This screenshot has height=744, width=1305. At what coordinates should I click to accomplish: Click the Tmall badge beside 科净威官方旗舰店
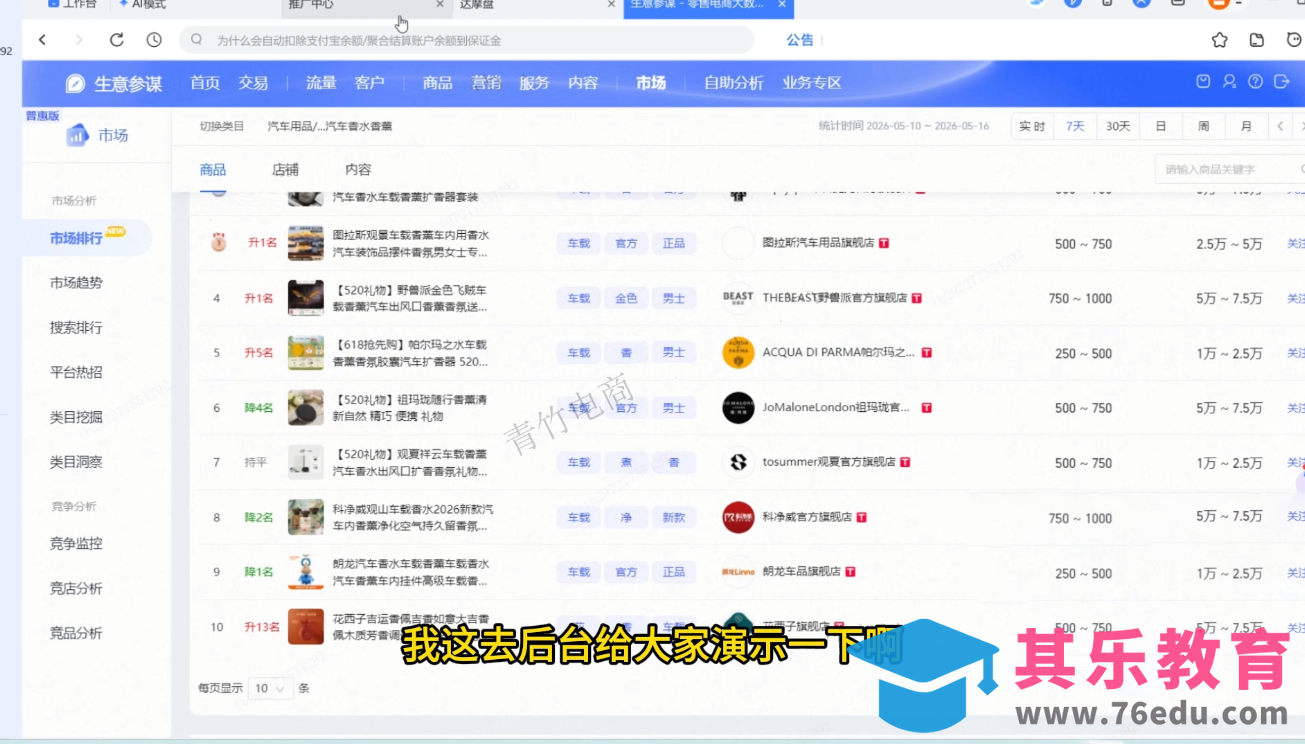tap(861, 518)
